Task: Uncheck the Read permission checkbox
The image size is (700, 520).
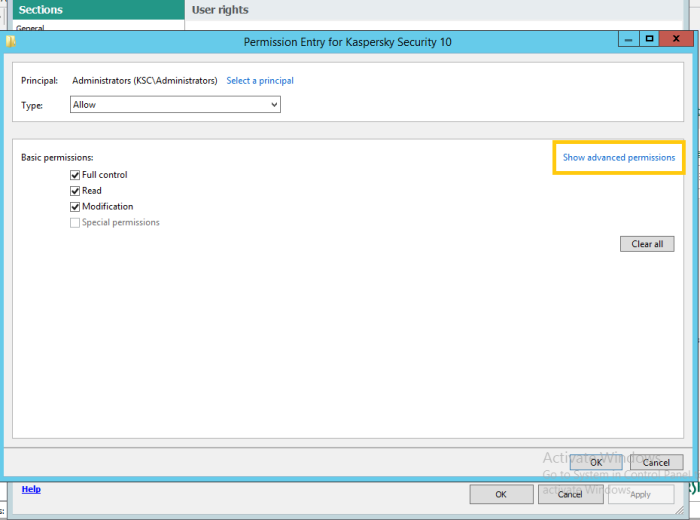Action: tap(75, 191)
